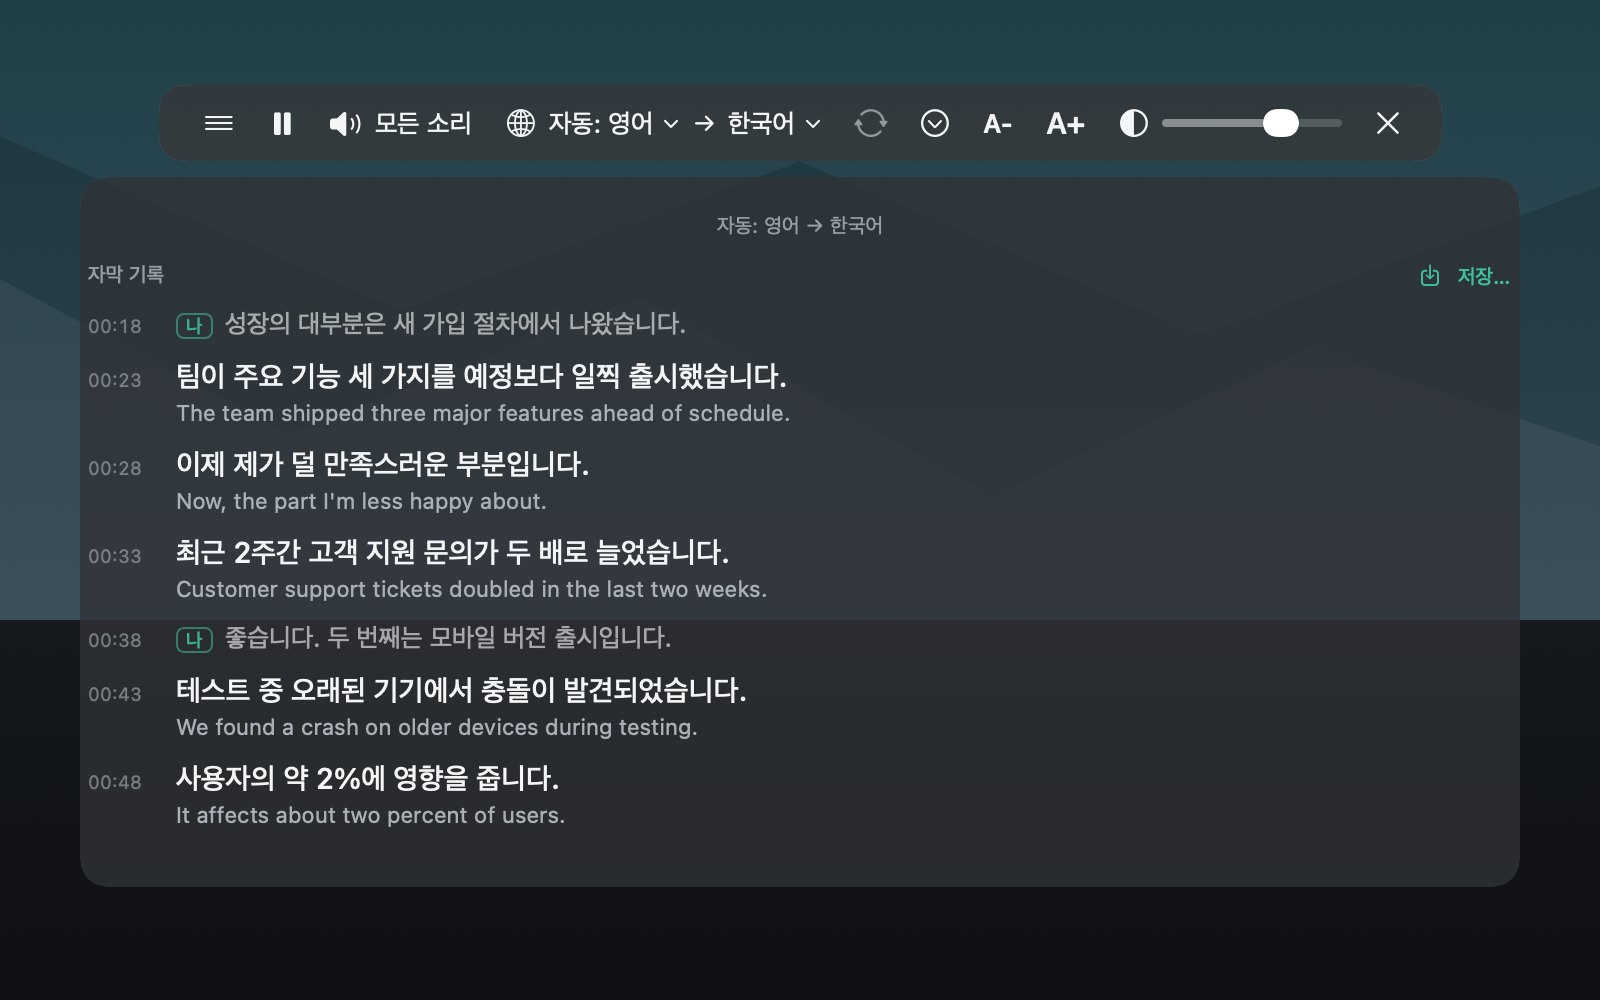
Task: Adjust the opacity slider handle
Action: 1280,123
